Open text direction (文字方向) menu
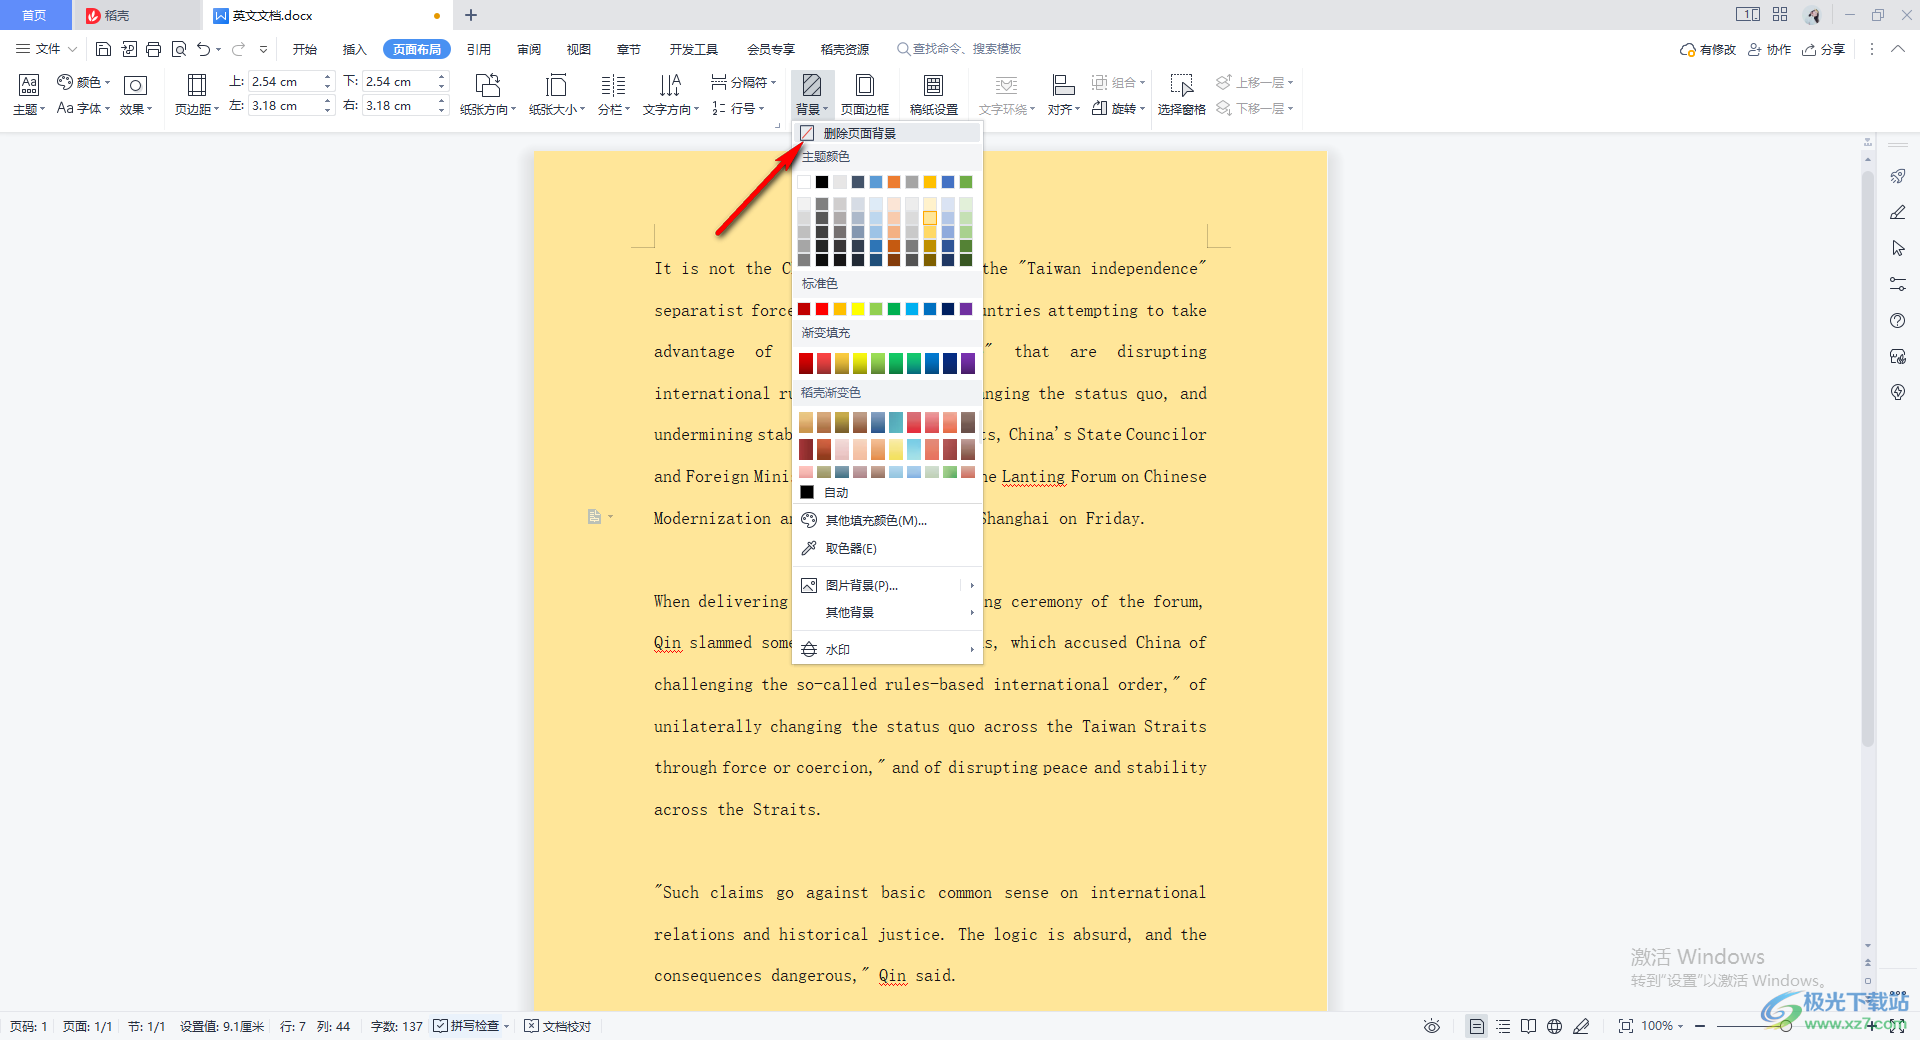The image size is (1920, 1040). (671, 94)
